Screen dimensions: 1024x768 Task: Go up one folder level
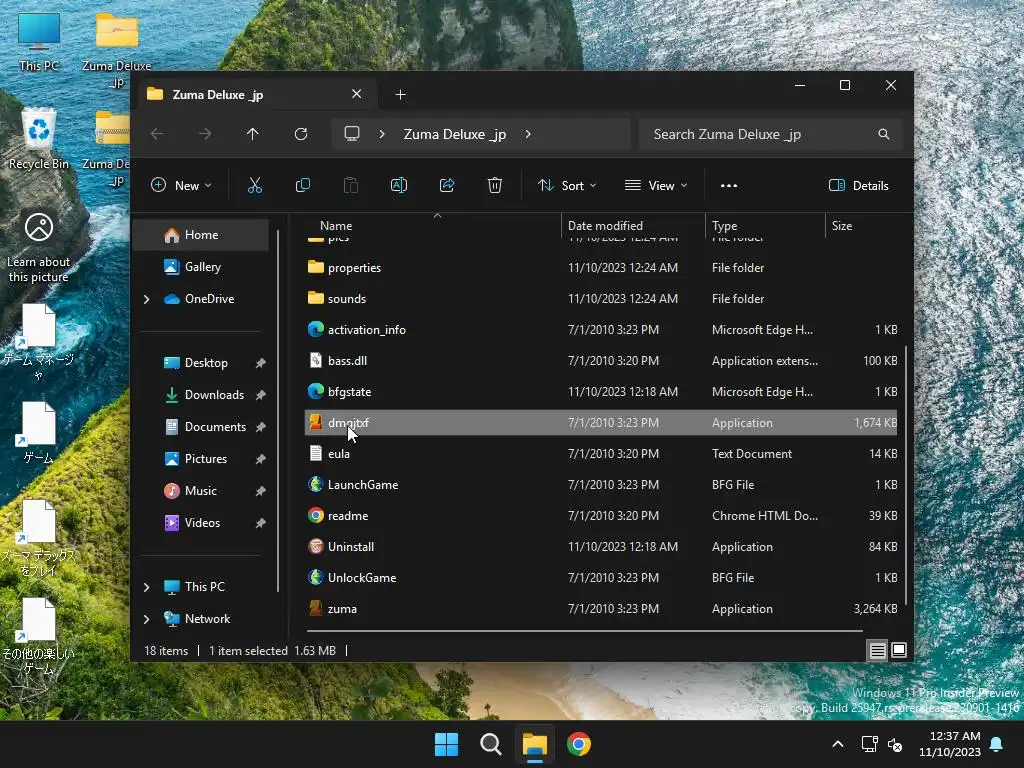(253, 134)
